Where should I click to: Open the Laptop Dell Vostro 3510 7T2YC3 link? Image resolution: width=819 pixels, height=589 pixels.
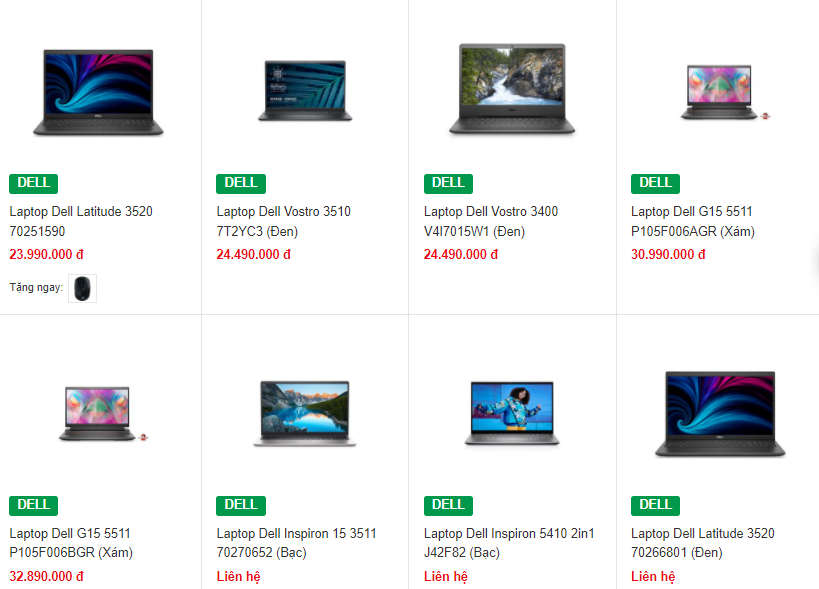284,221
